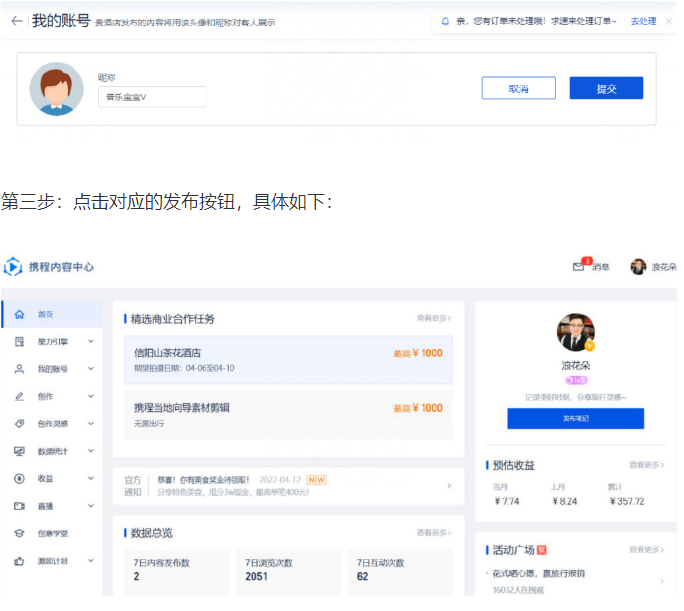The width and height of the screenshot is (684, 611).
Task: Click the cartoon profile avatar
Action: click(x=56, y=89)
